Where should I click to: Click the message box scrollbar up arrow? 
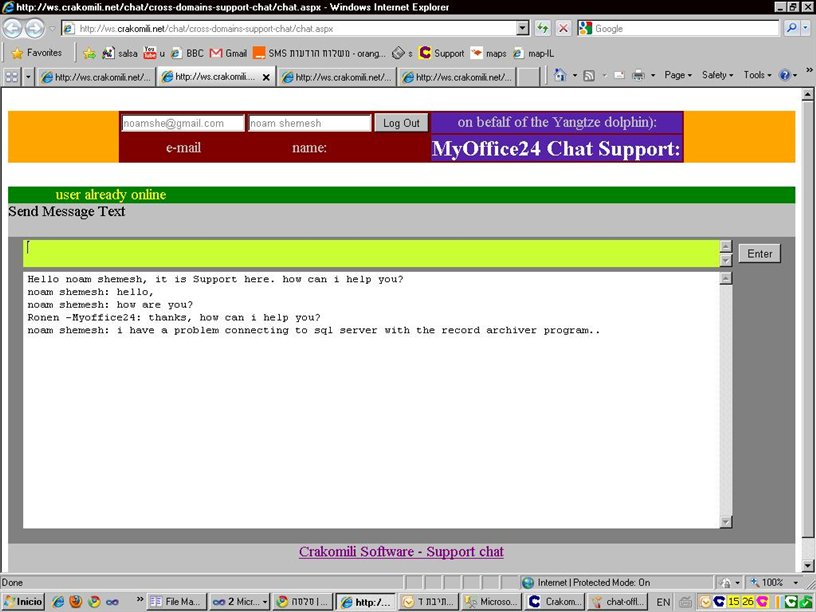(726, 246)
